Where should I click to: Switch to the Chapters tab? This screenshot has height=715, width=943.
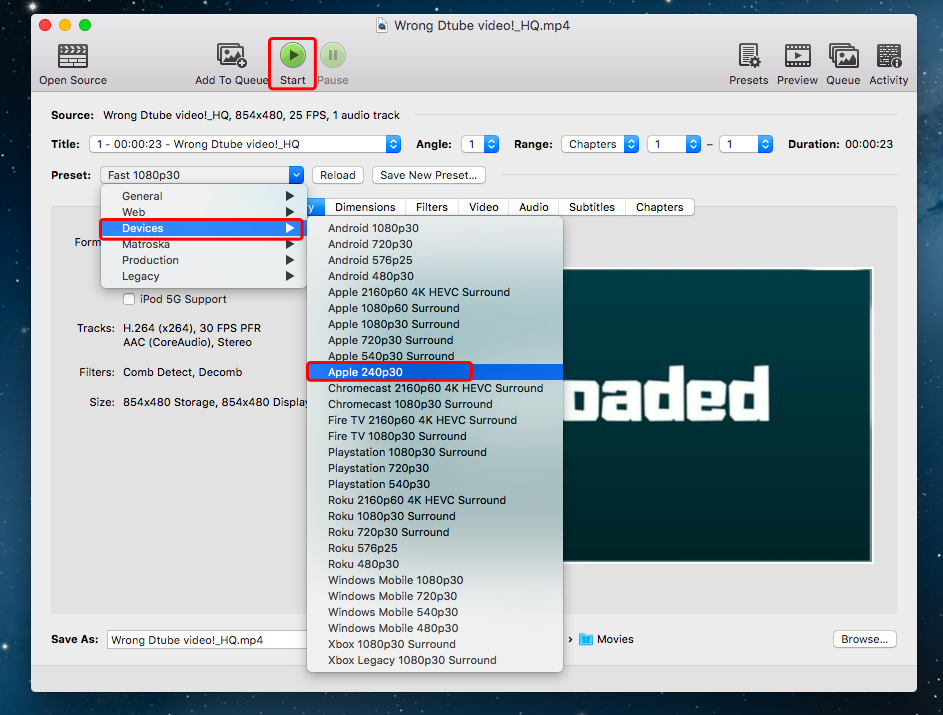(x=660, y=207)
